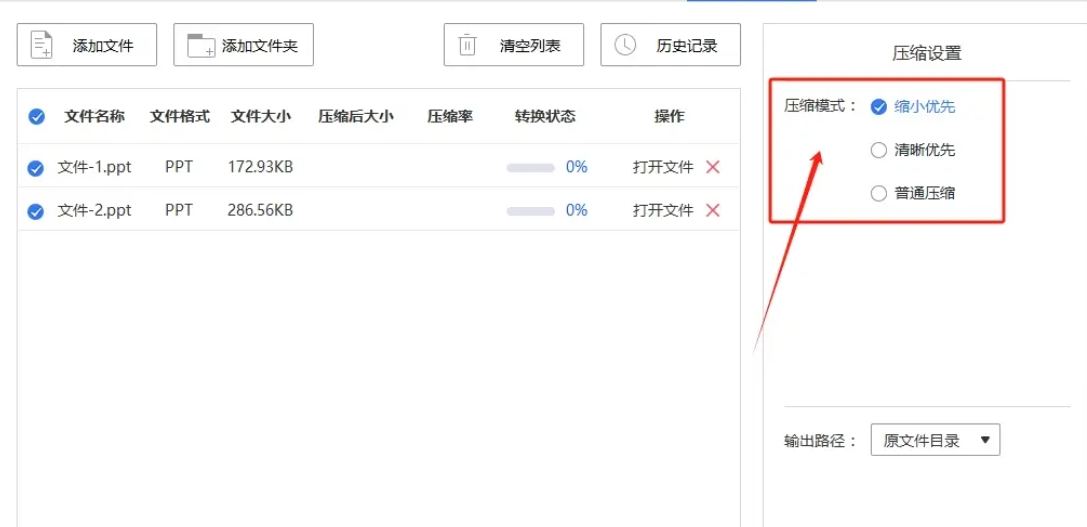Click the 文件大小 column header
This screenshot has height=527, width=1087.
coord(260,116)
